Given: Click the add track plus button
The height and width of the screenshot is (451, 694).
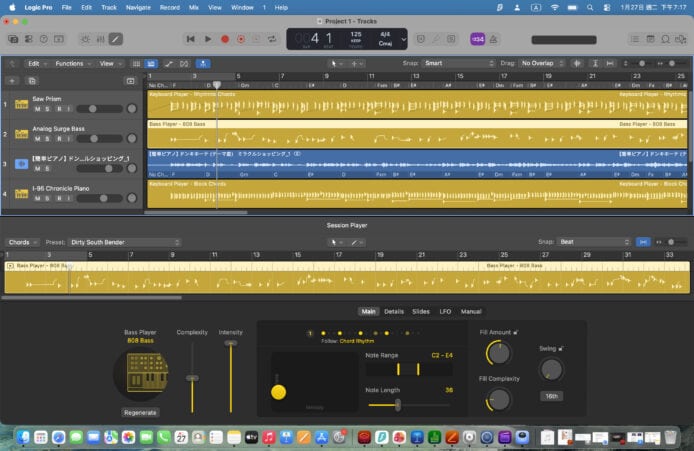Looking at the screenshot, I should pyautogui.click(x=12, y=80).
